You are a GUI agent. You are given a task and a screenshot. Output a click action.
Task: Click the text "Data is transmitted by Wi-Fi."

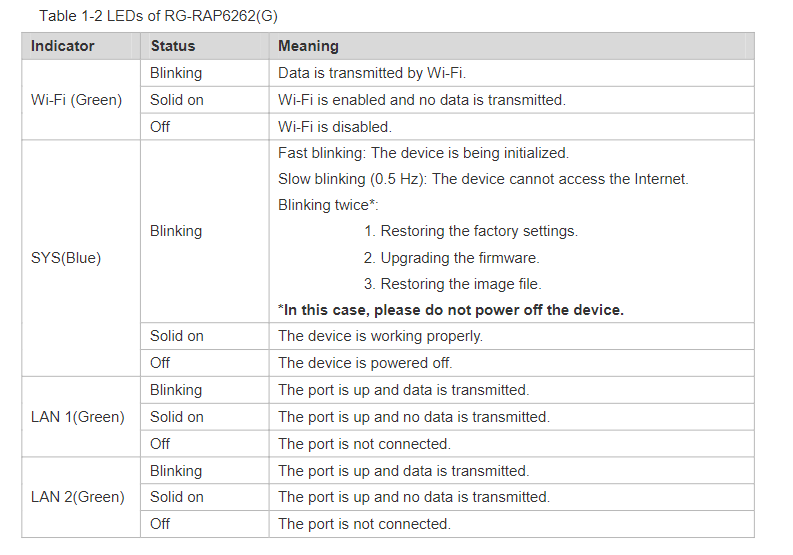[x=372, y=73]
